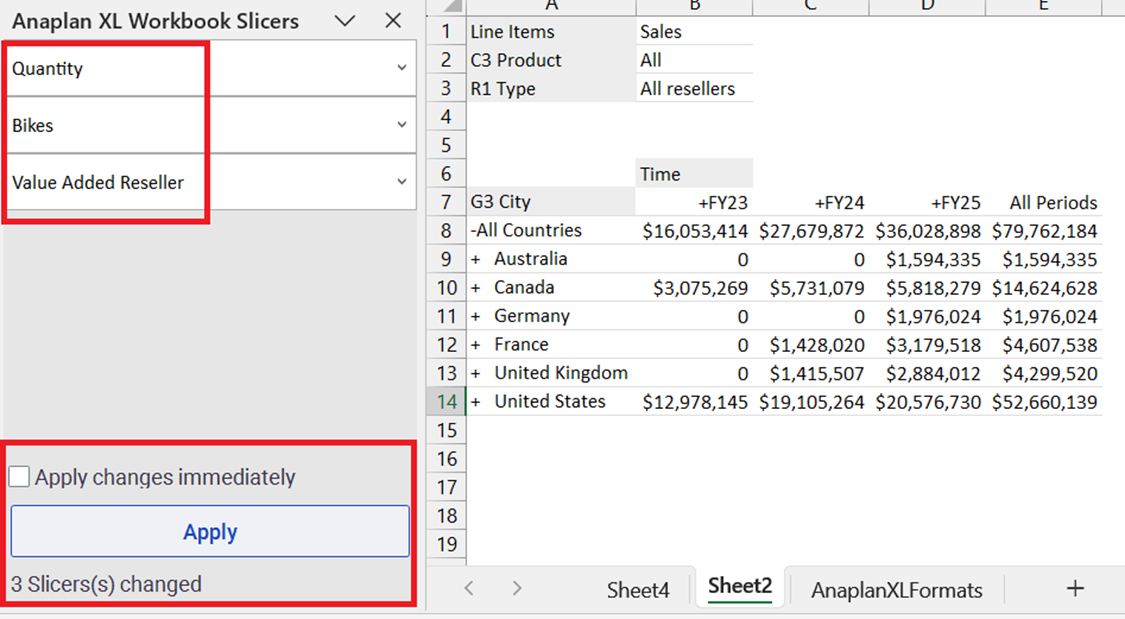Add a new sheet with plus icon
This screenshot has width=1125, height=619.
pyautogui.click(x=1075, y=588)
